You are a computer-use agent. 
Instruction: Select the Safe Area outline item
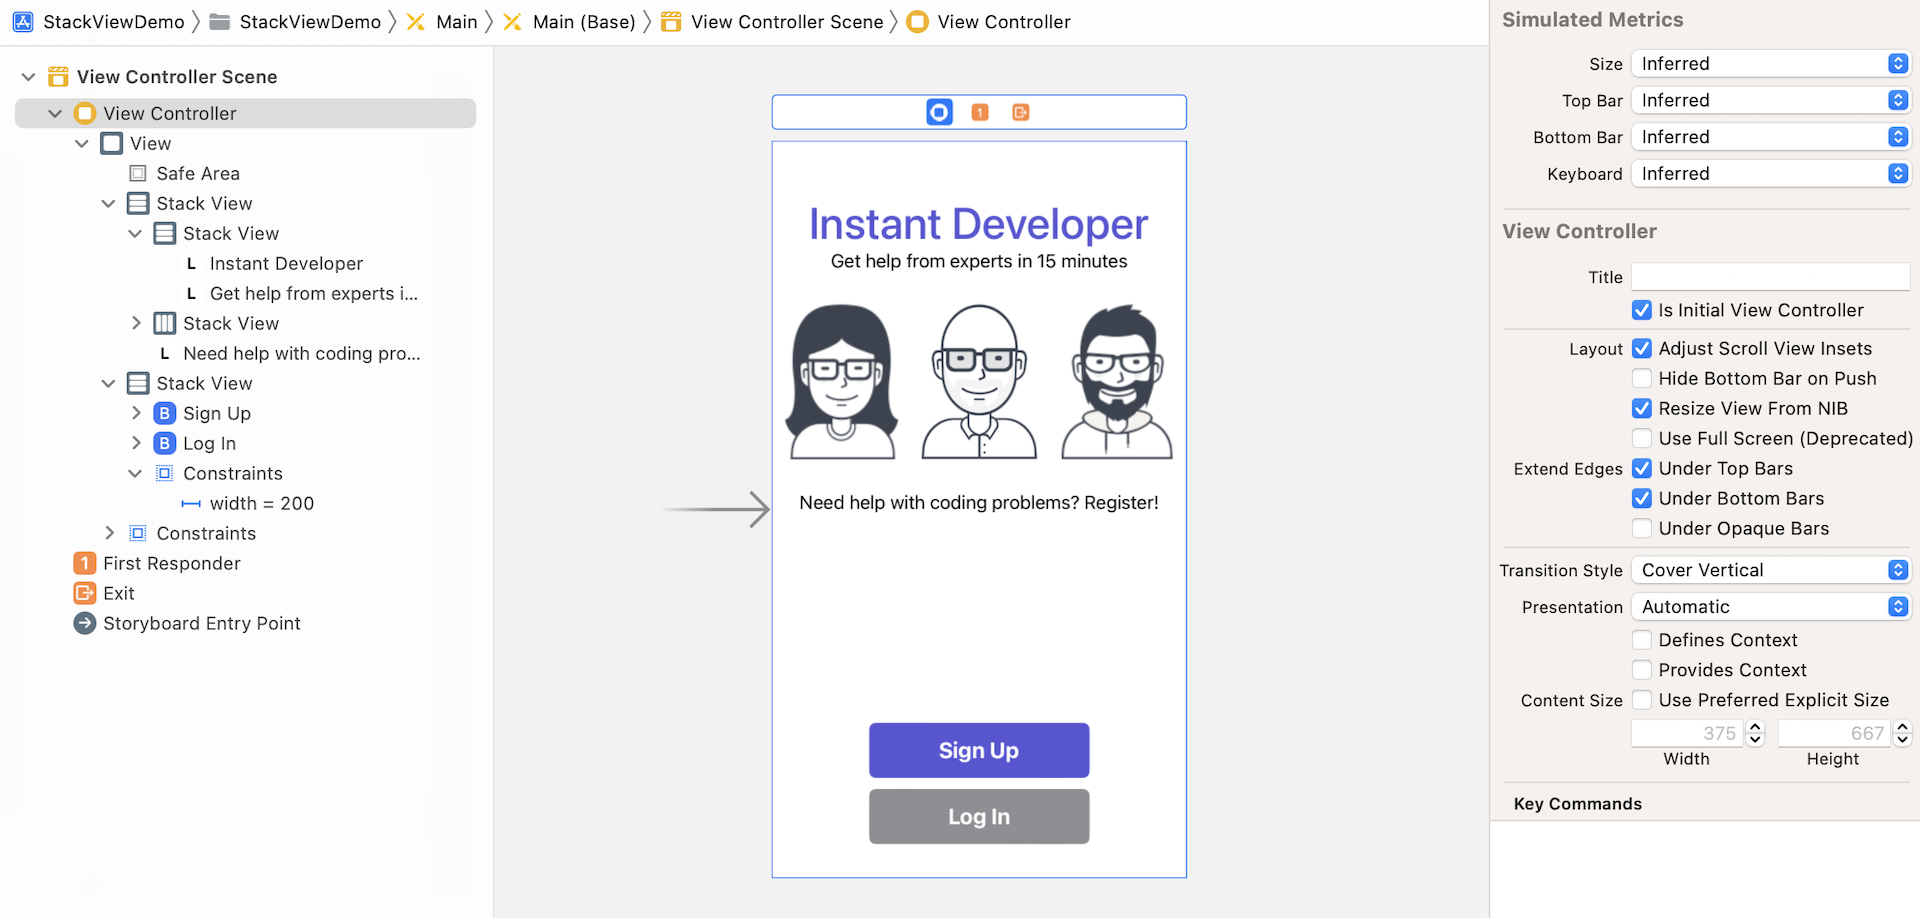[197, 173]
